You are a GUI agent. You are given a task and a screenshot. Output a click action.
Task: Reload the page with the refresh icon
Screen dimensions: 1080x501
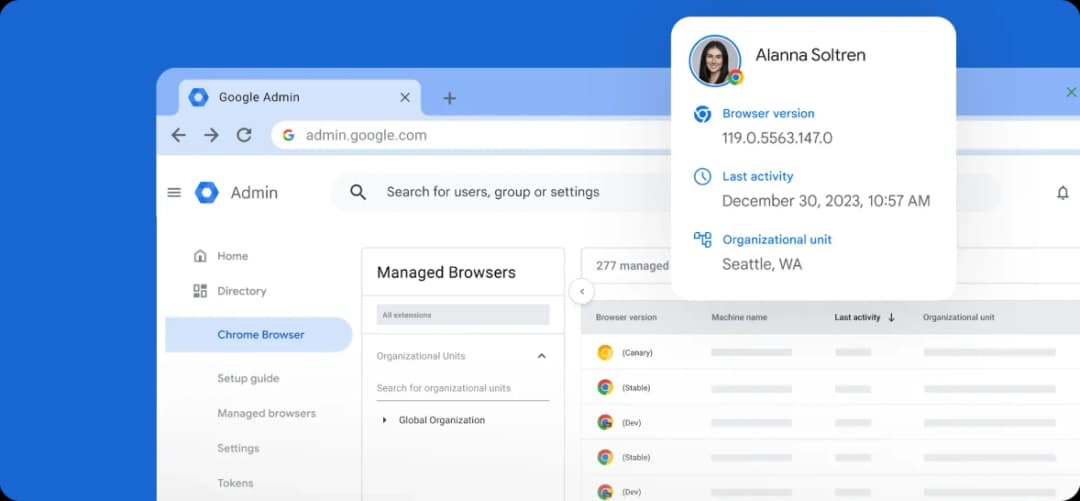coord(243,135)
